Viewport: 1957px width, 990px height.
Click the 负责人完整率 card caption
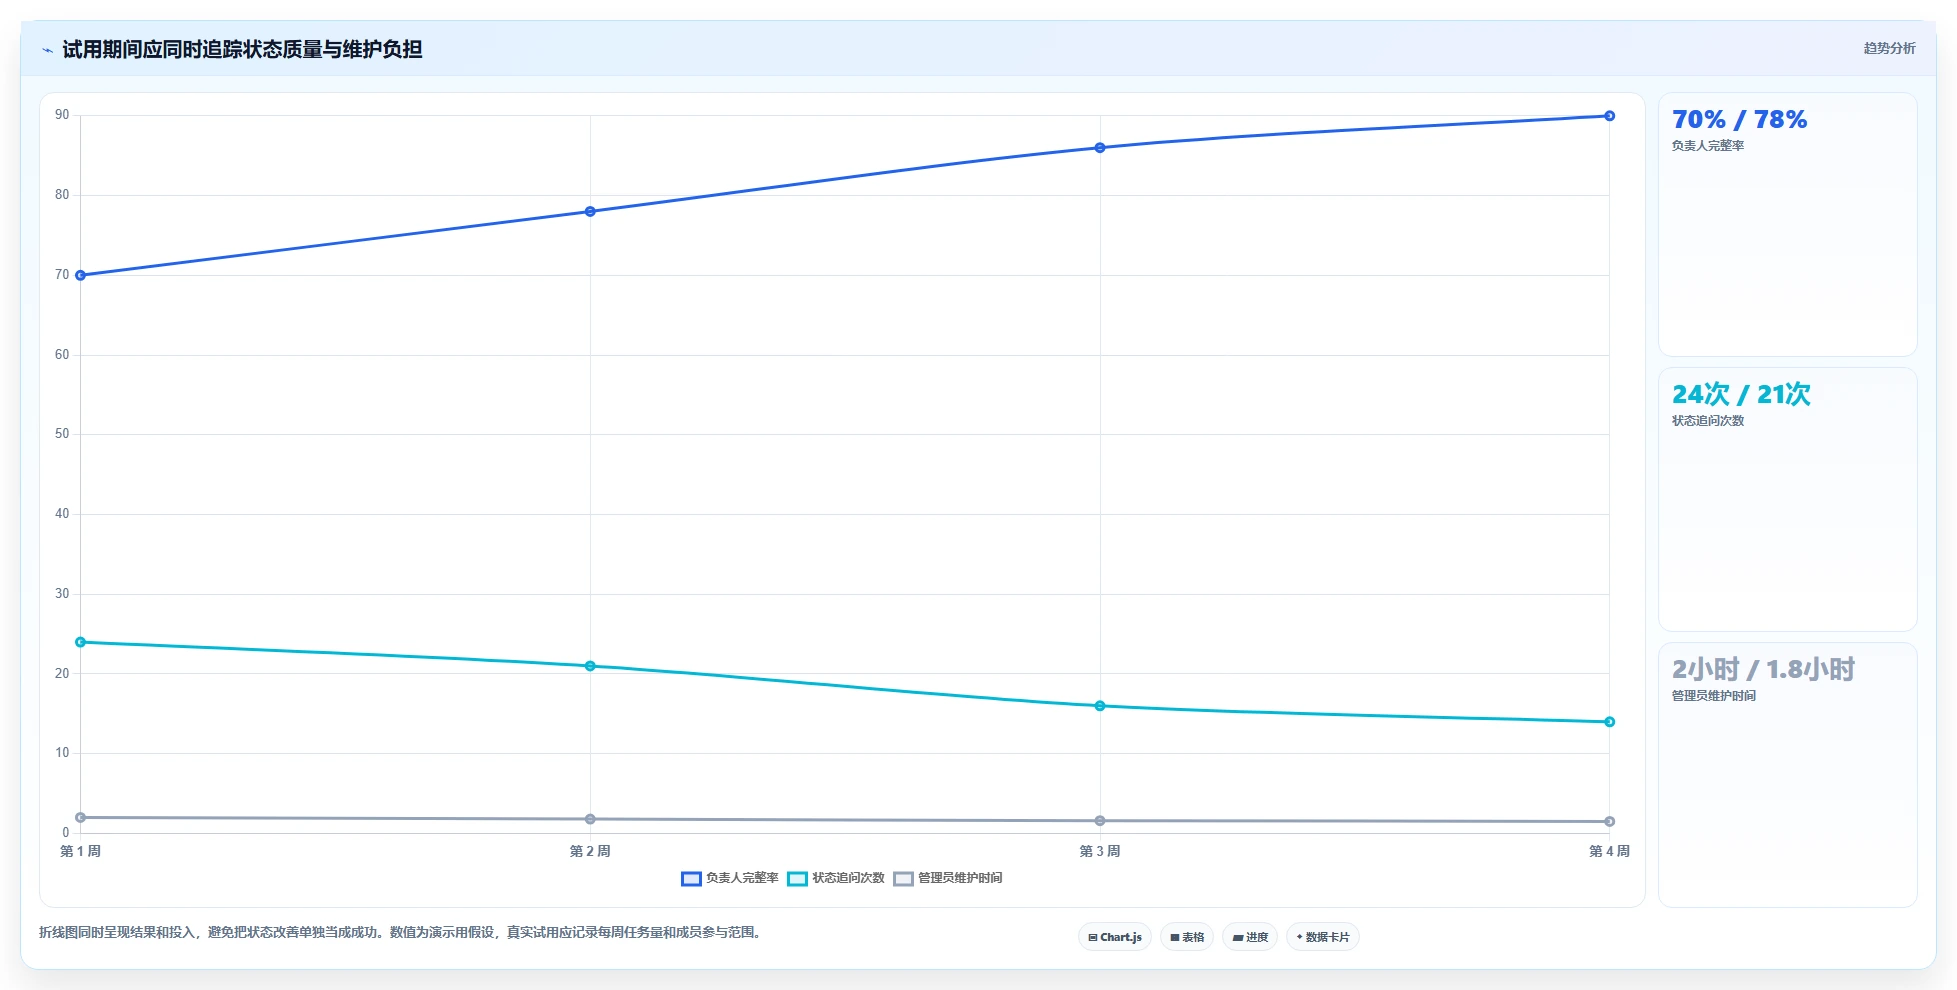pos(1708,146)
